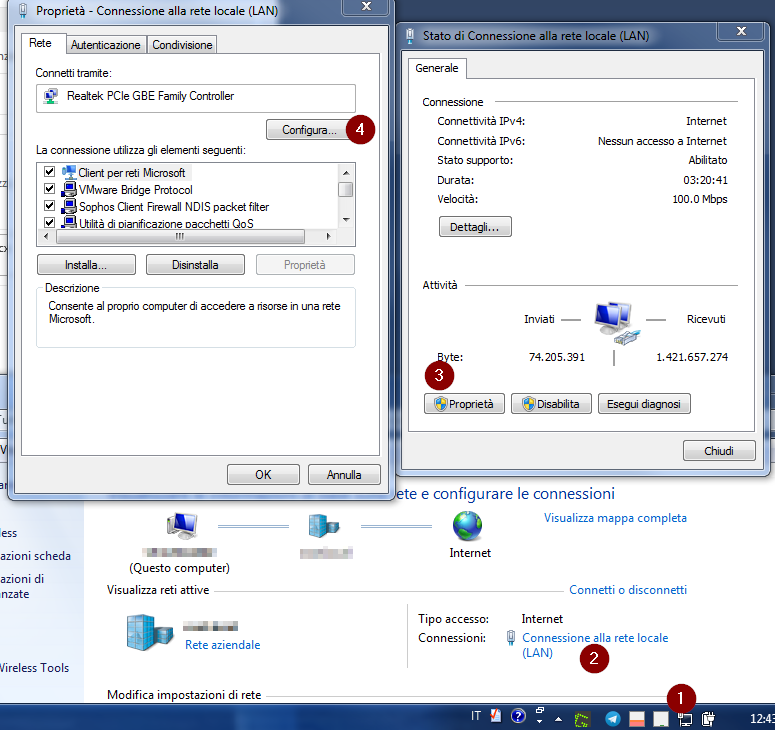Toggle the VMware Bridge Protocol checkbox
775x730 pixels.
(x=49, y=190)
